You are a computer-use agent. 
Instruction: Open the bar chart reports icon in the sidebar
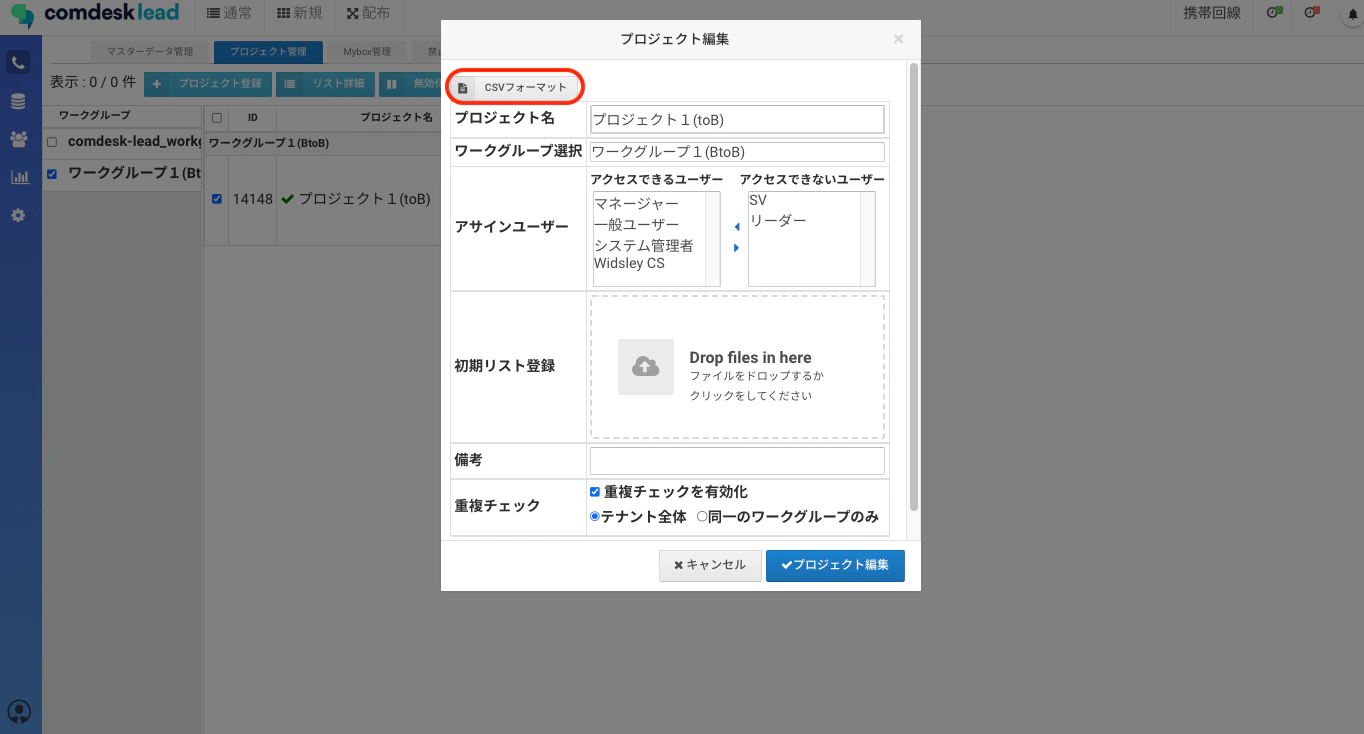pos(18,177)
